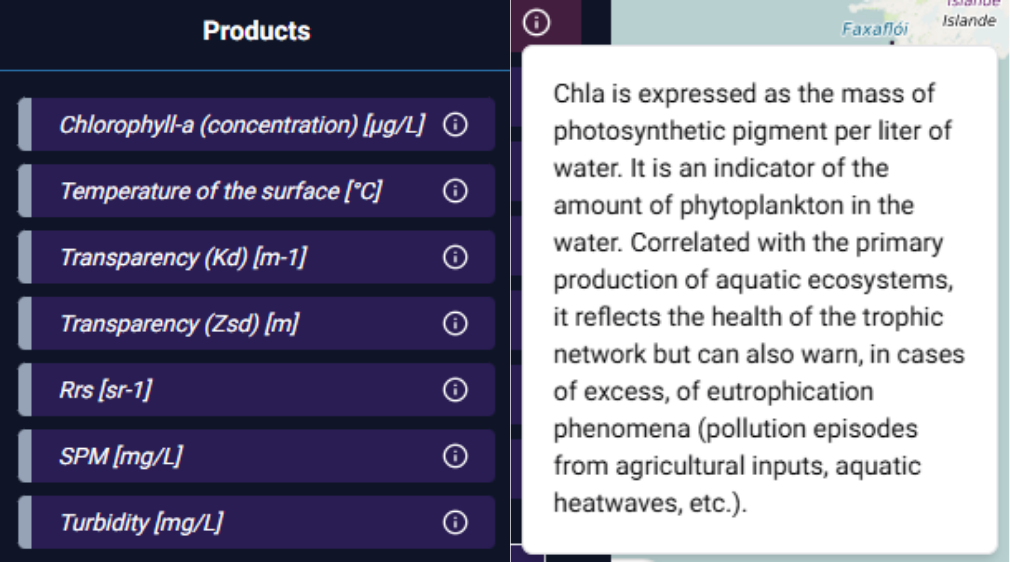
Task: Click info icon next to Transparency (Zsd)
Action: pyautogui.click(x=455, y=324)
